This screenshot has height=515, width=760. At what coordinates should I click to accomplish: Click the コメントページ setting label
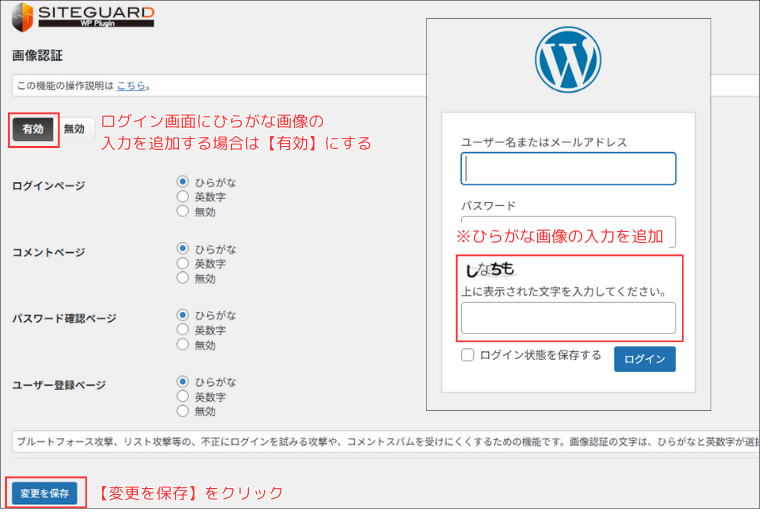click(48, 252)
